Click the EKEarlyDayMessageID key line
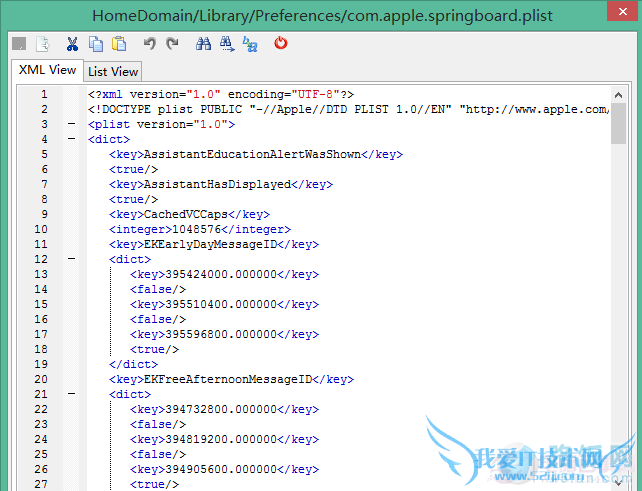This screenshot has height=491, width=642. (x=214, y=244)
